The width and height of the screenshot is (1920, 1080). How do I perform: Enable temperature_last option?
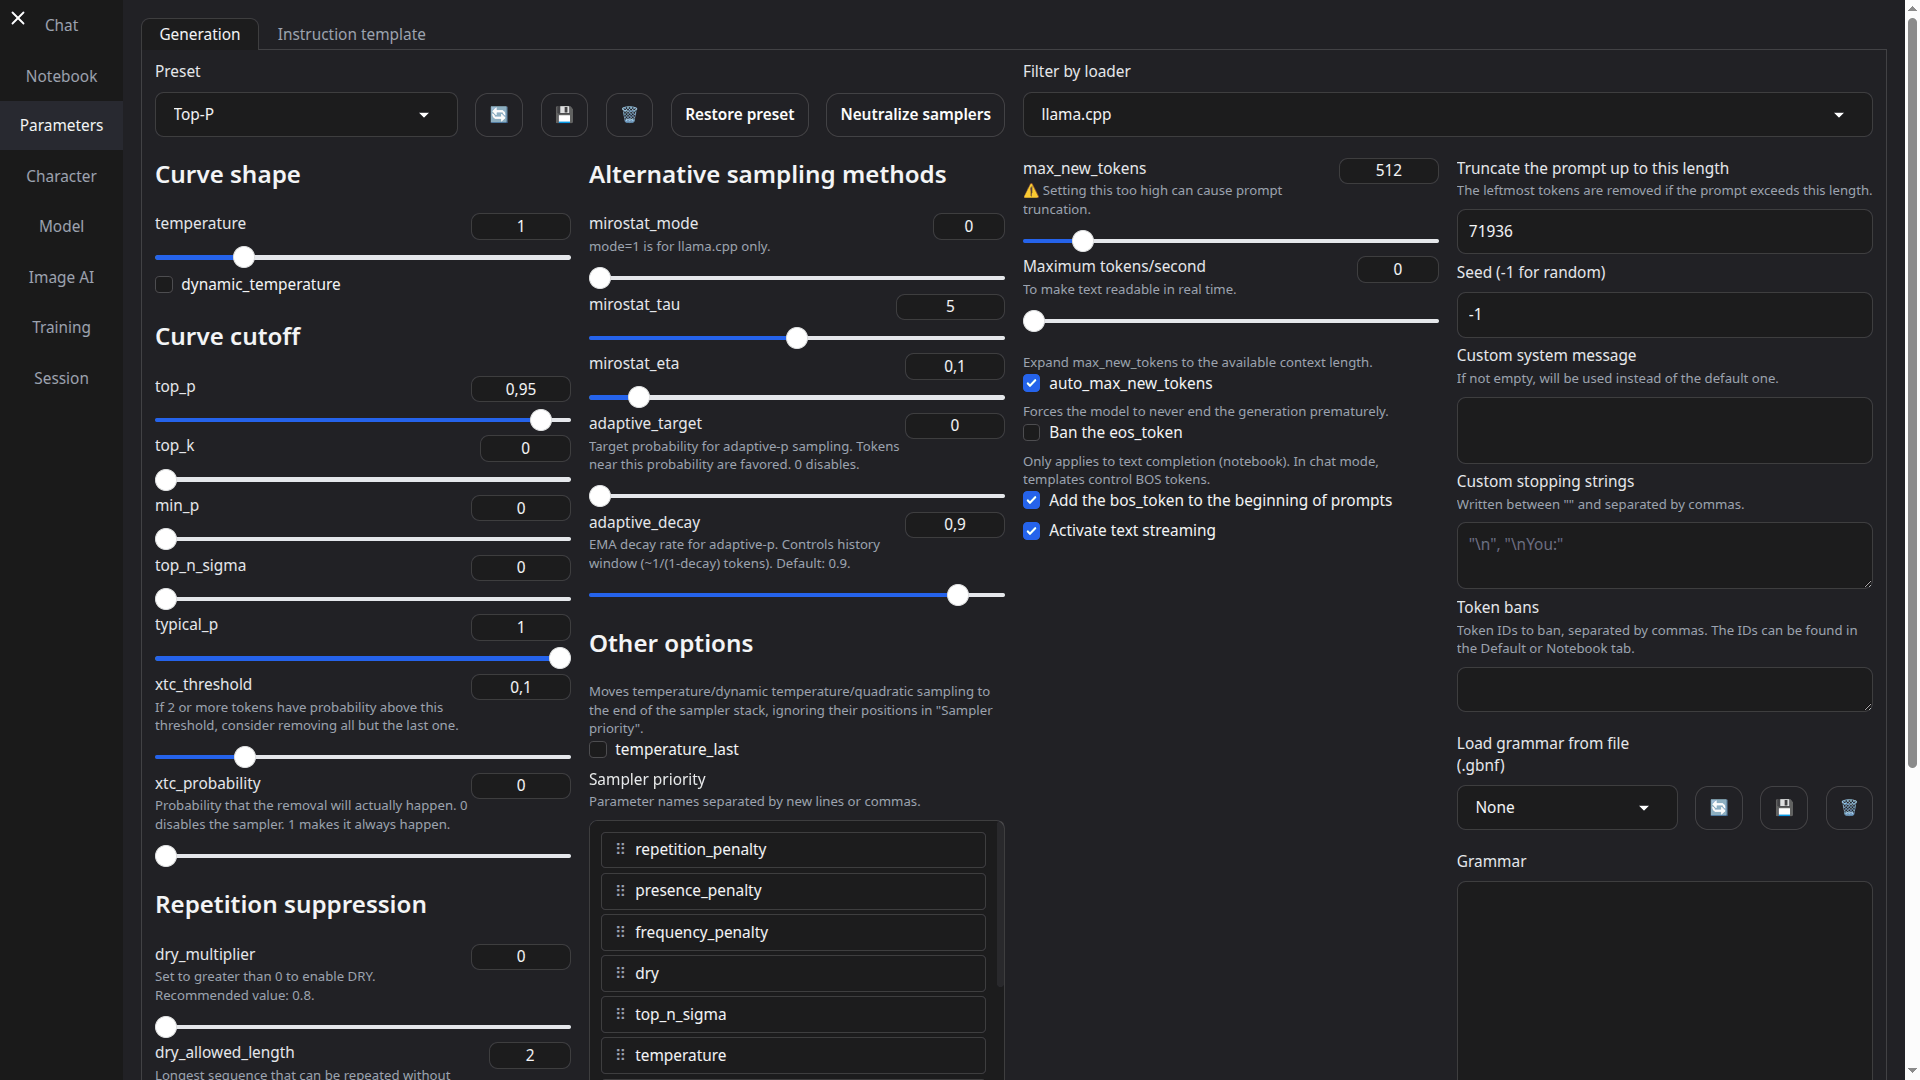(x=598, y=750)
